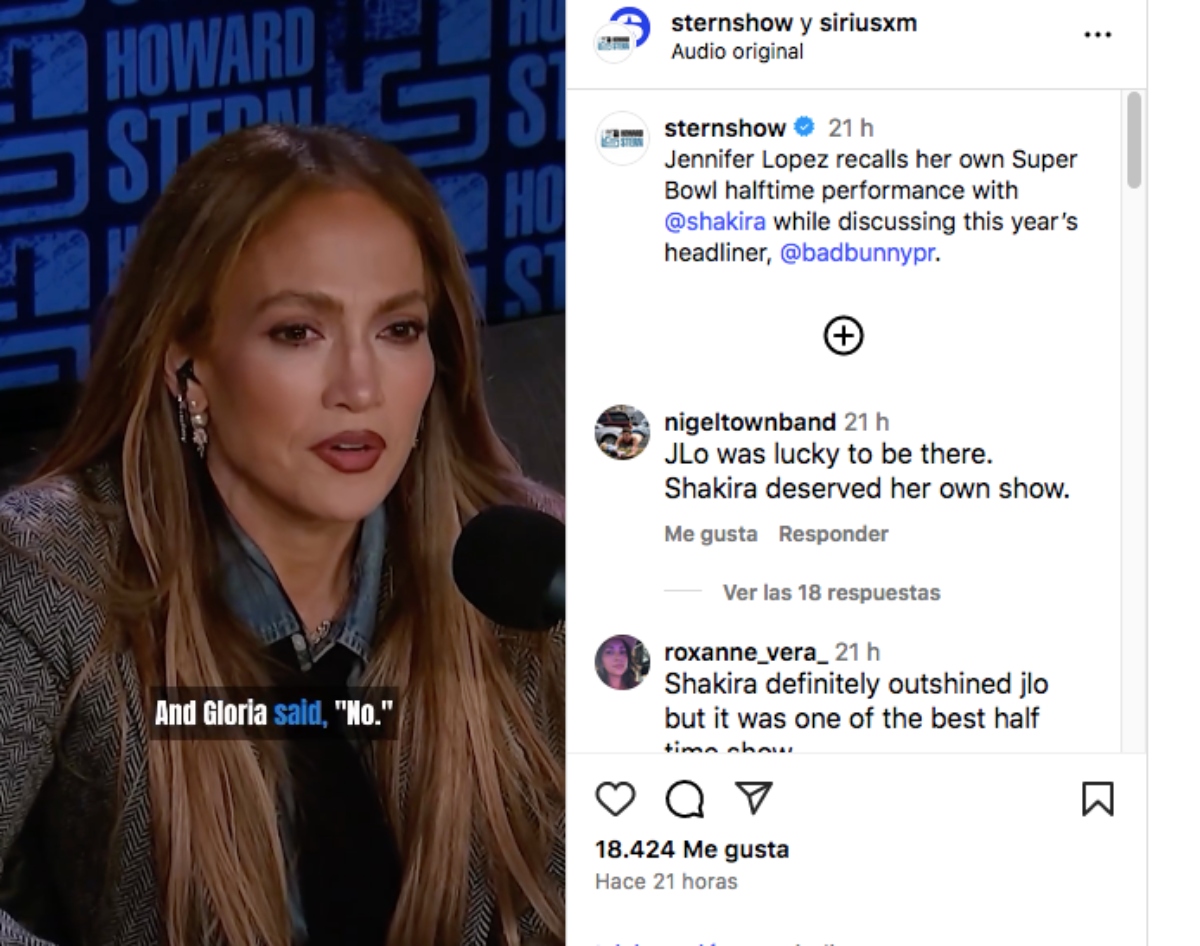
Task: Expand Ver las 18 respuestas
Action: pyautogui.click(x=831, y=592)
